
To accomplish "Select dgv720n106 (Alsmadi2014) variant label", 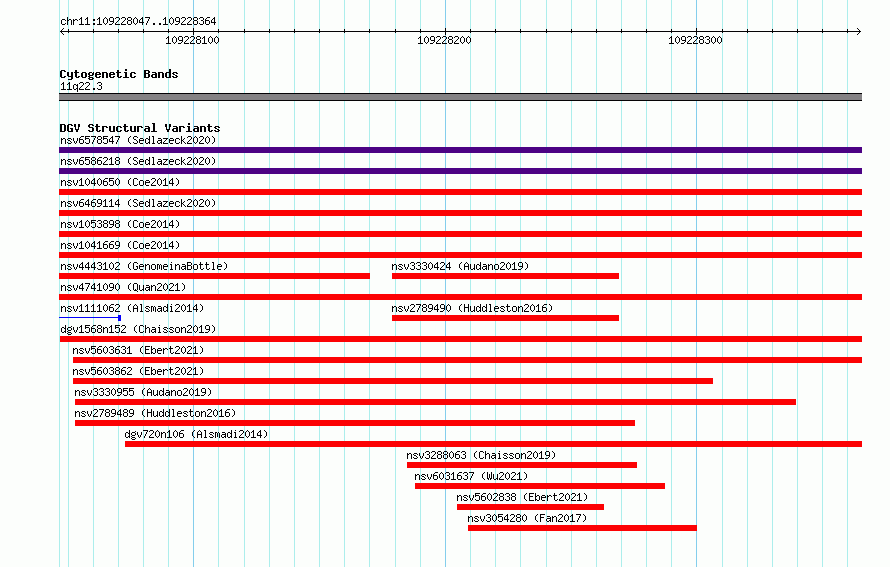I will 196,434.
